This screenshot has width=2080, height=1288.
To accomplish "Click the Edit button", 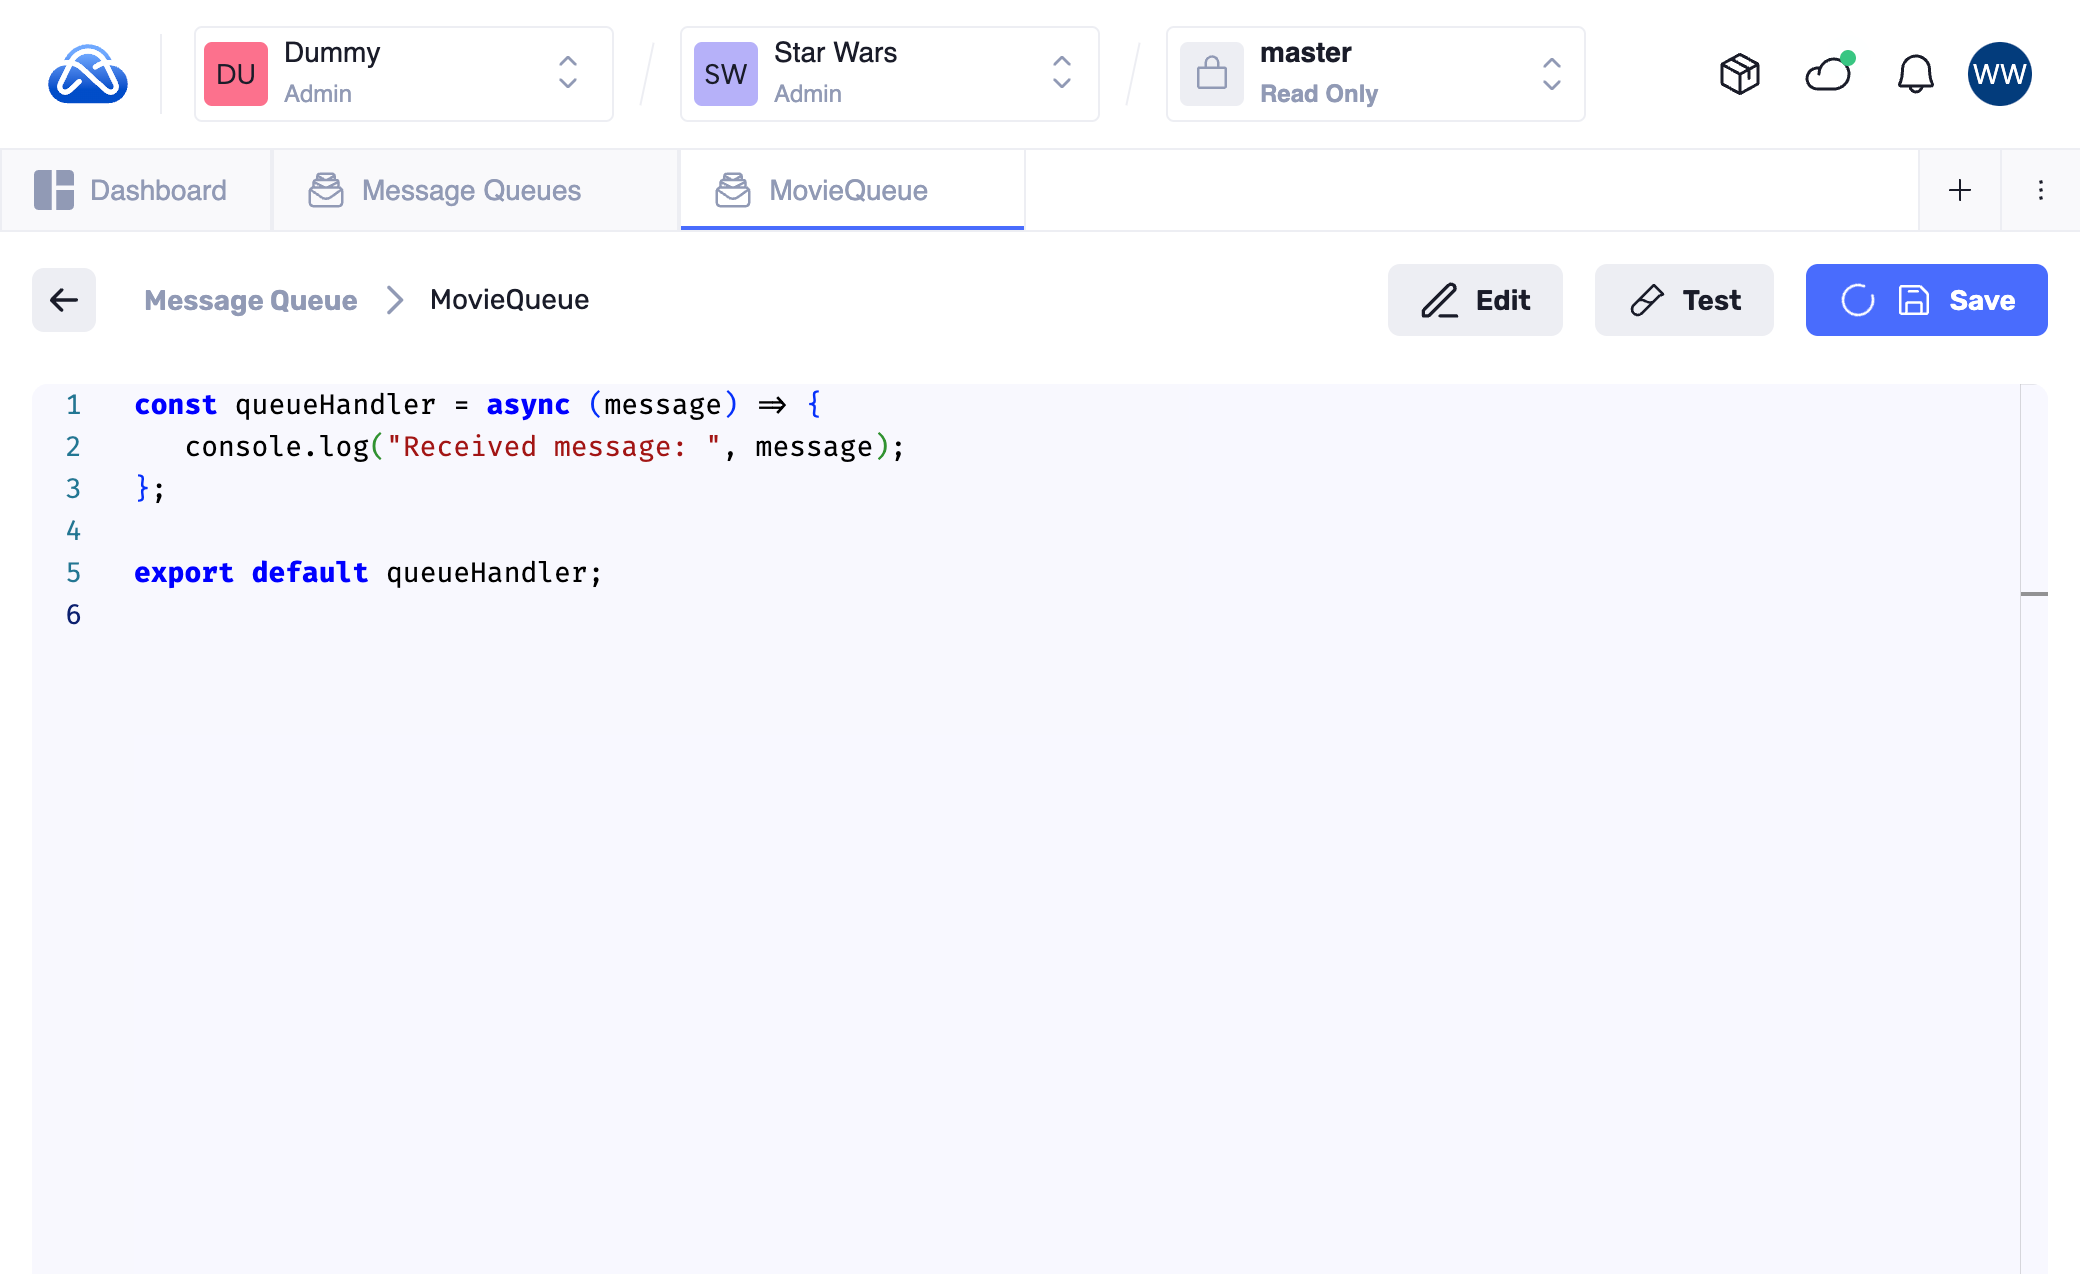I will coord(1475,300).
